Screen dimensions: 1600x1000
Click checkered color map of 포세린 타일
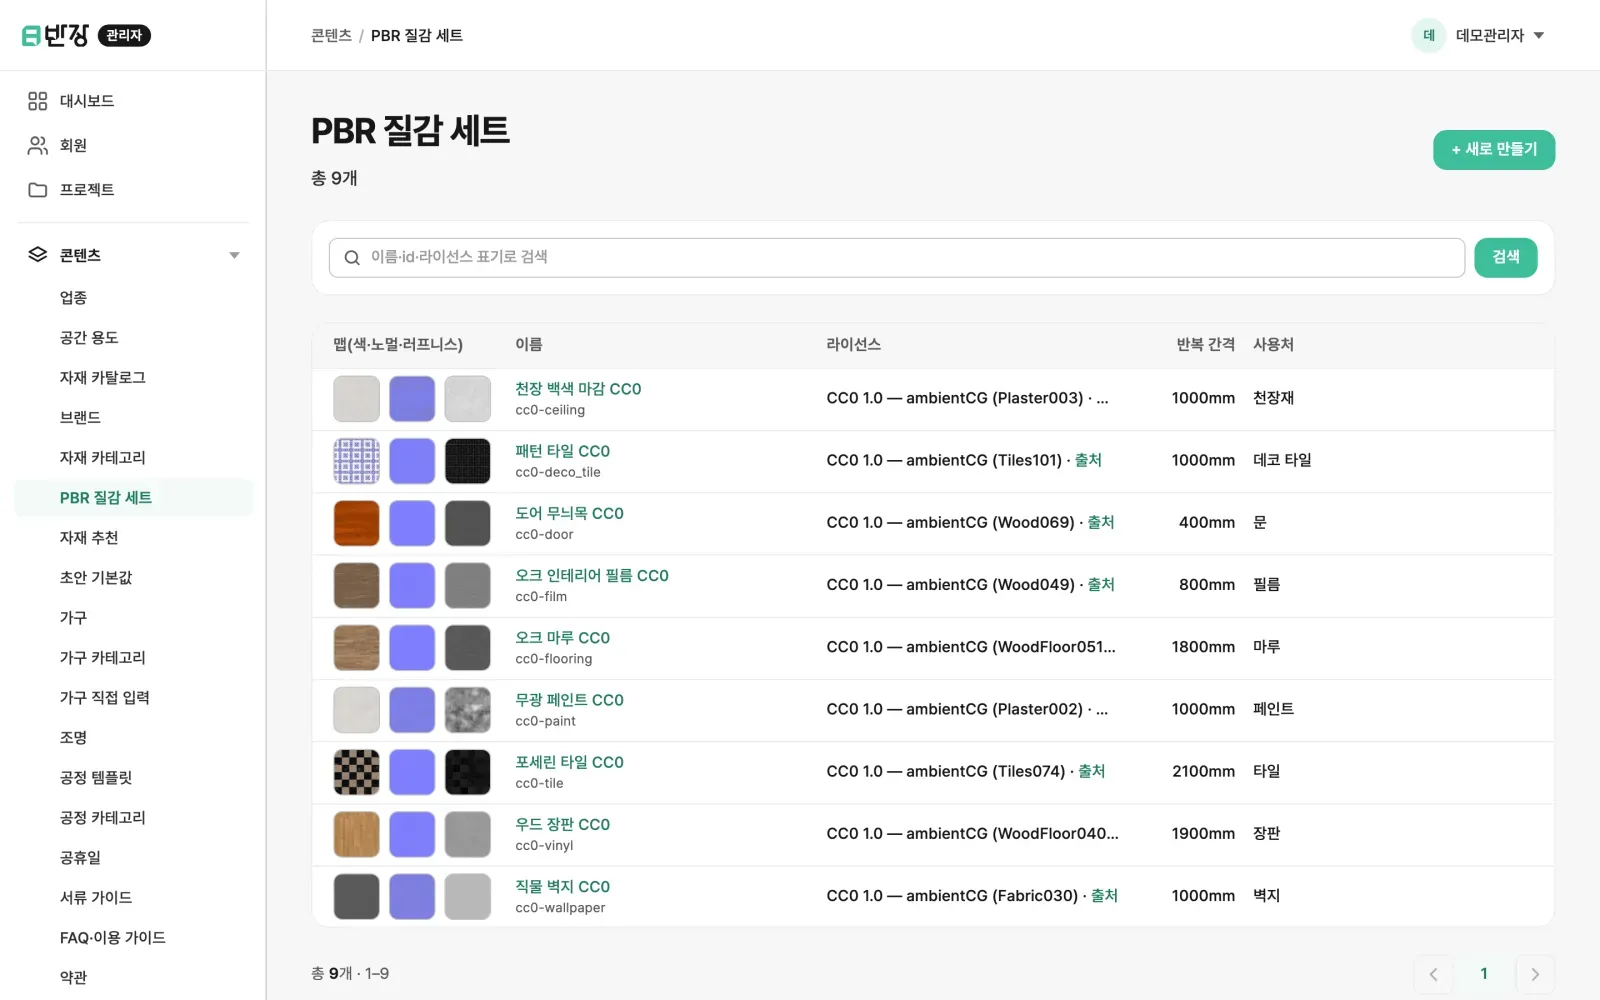pos(356,772)
